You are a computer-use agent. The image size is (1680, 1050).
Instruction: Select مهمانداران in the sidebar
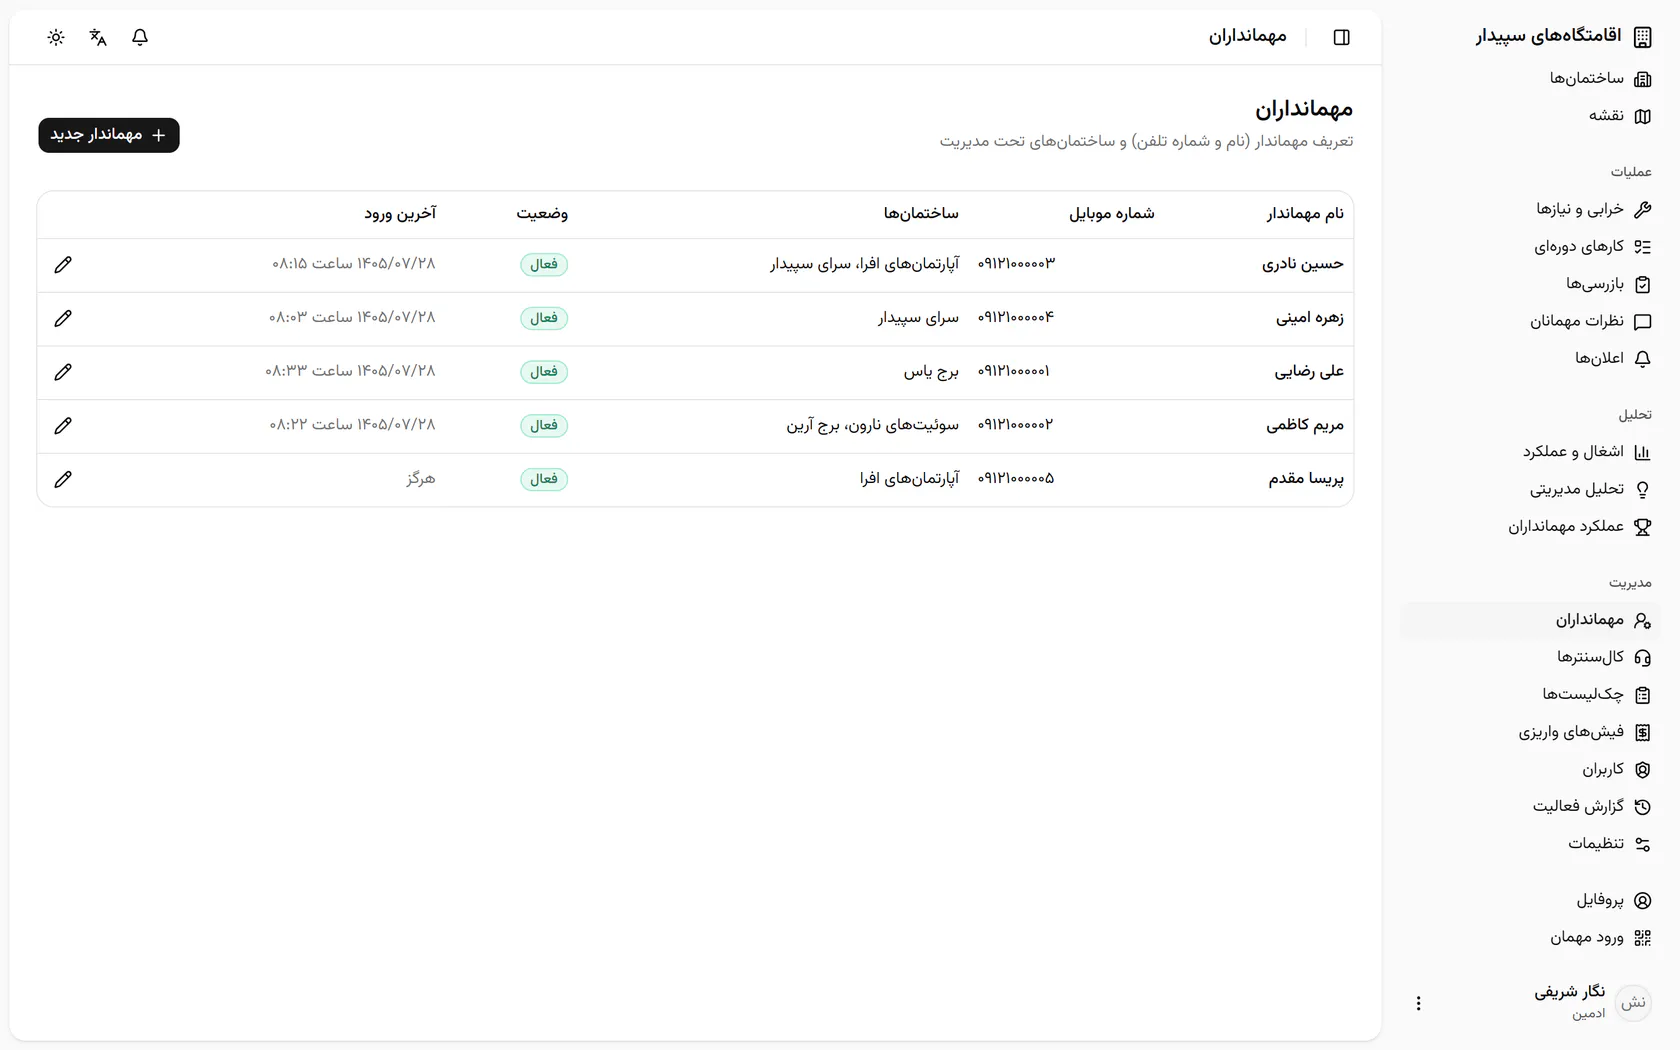pos(1530,620)
